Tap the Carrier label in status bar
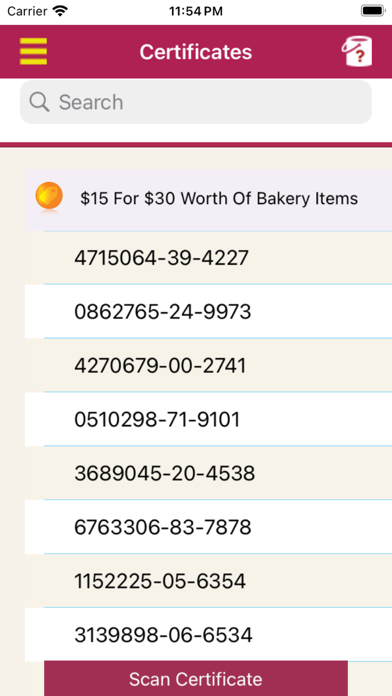The height and width of the screenshot is (696, 392). click(27, 11)
